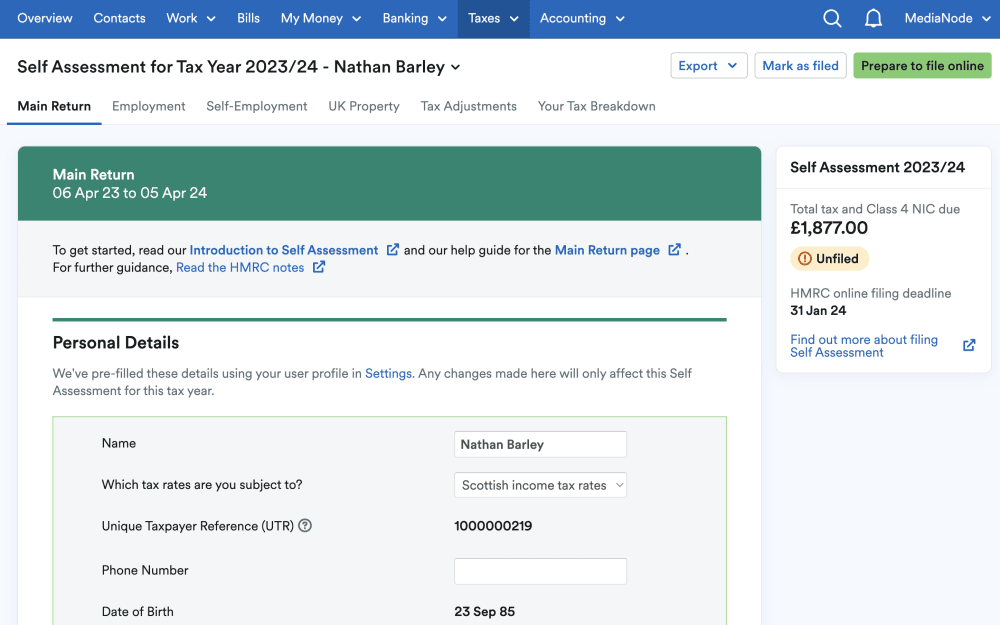Click external link icon after Read the HMRC notes
The image size is (1000, 625).
319,267
